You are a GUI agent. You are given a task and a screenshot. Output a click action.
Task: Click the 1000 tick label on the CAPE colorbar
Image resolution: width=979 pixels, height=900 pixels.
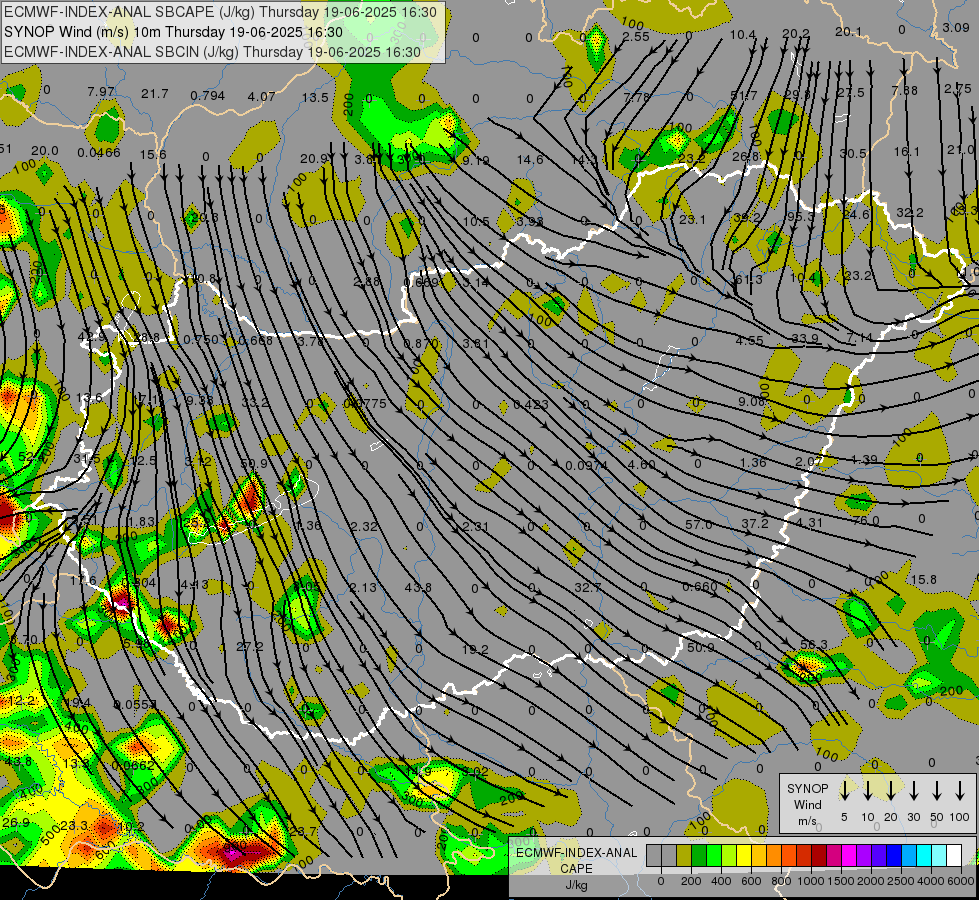coord(811,881)
